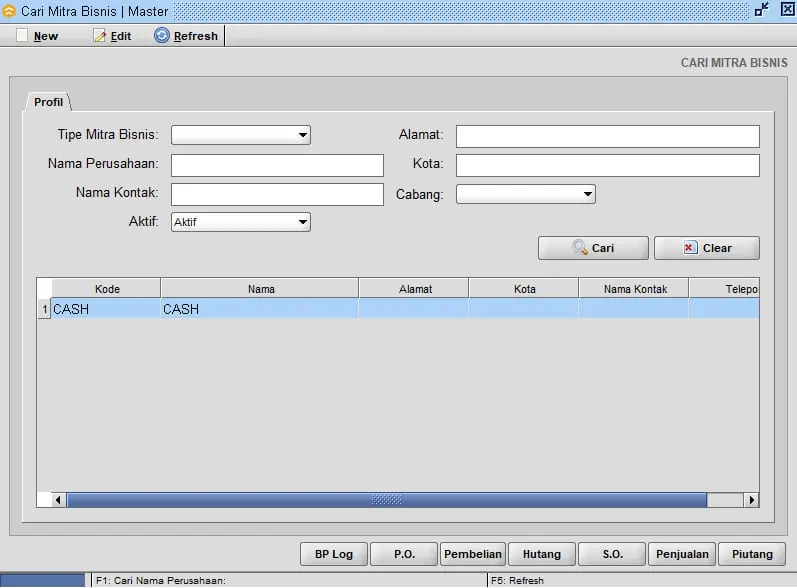
Task: Click the restore window icon in title bar
Action: [x=762, y=9]
